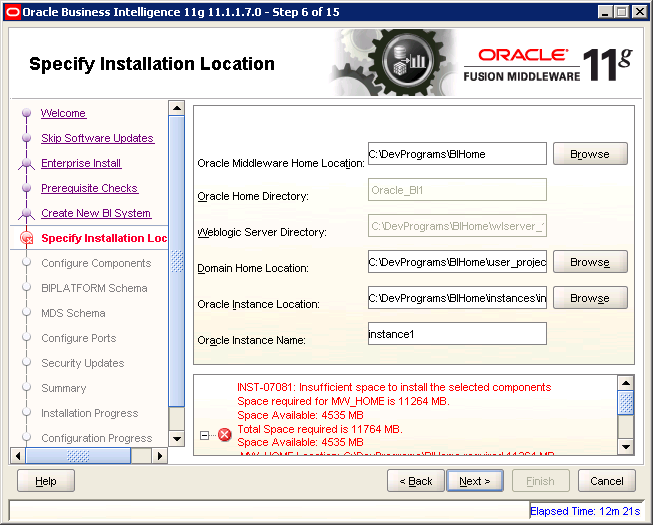Click the Configure Ports step label
The image size is (653, 525).
(79, 338)
